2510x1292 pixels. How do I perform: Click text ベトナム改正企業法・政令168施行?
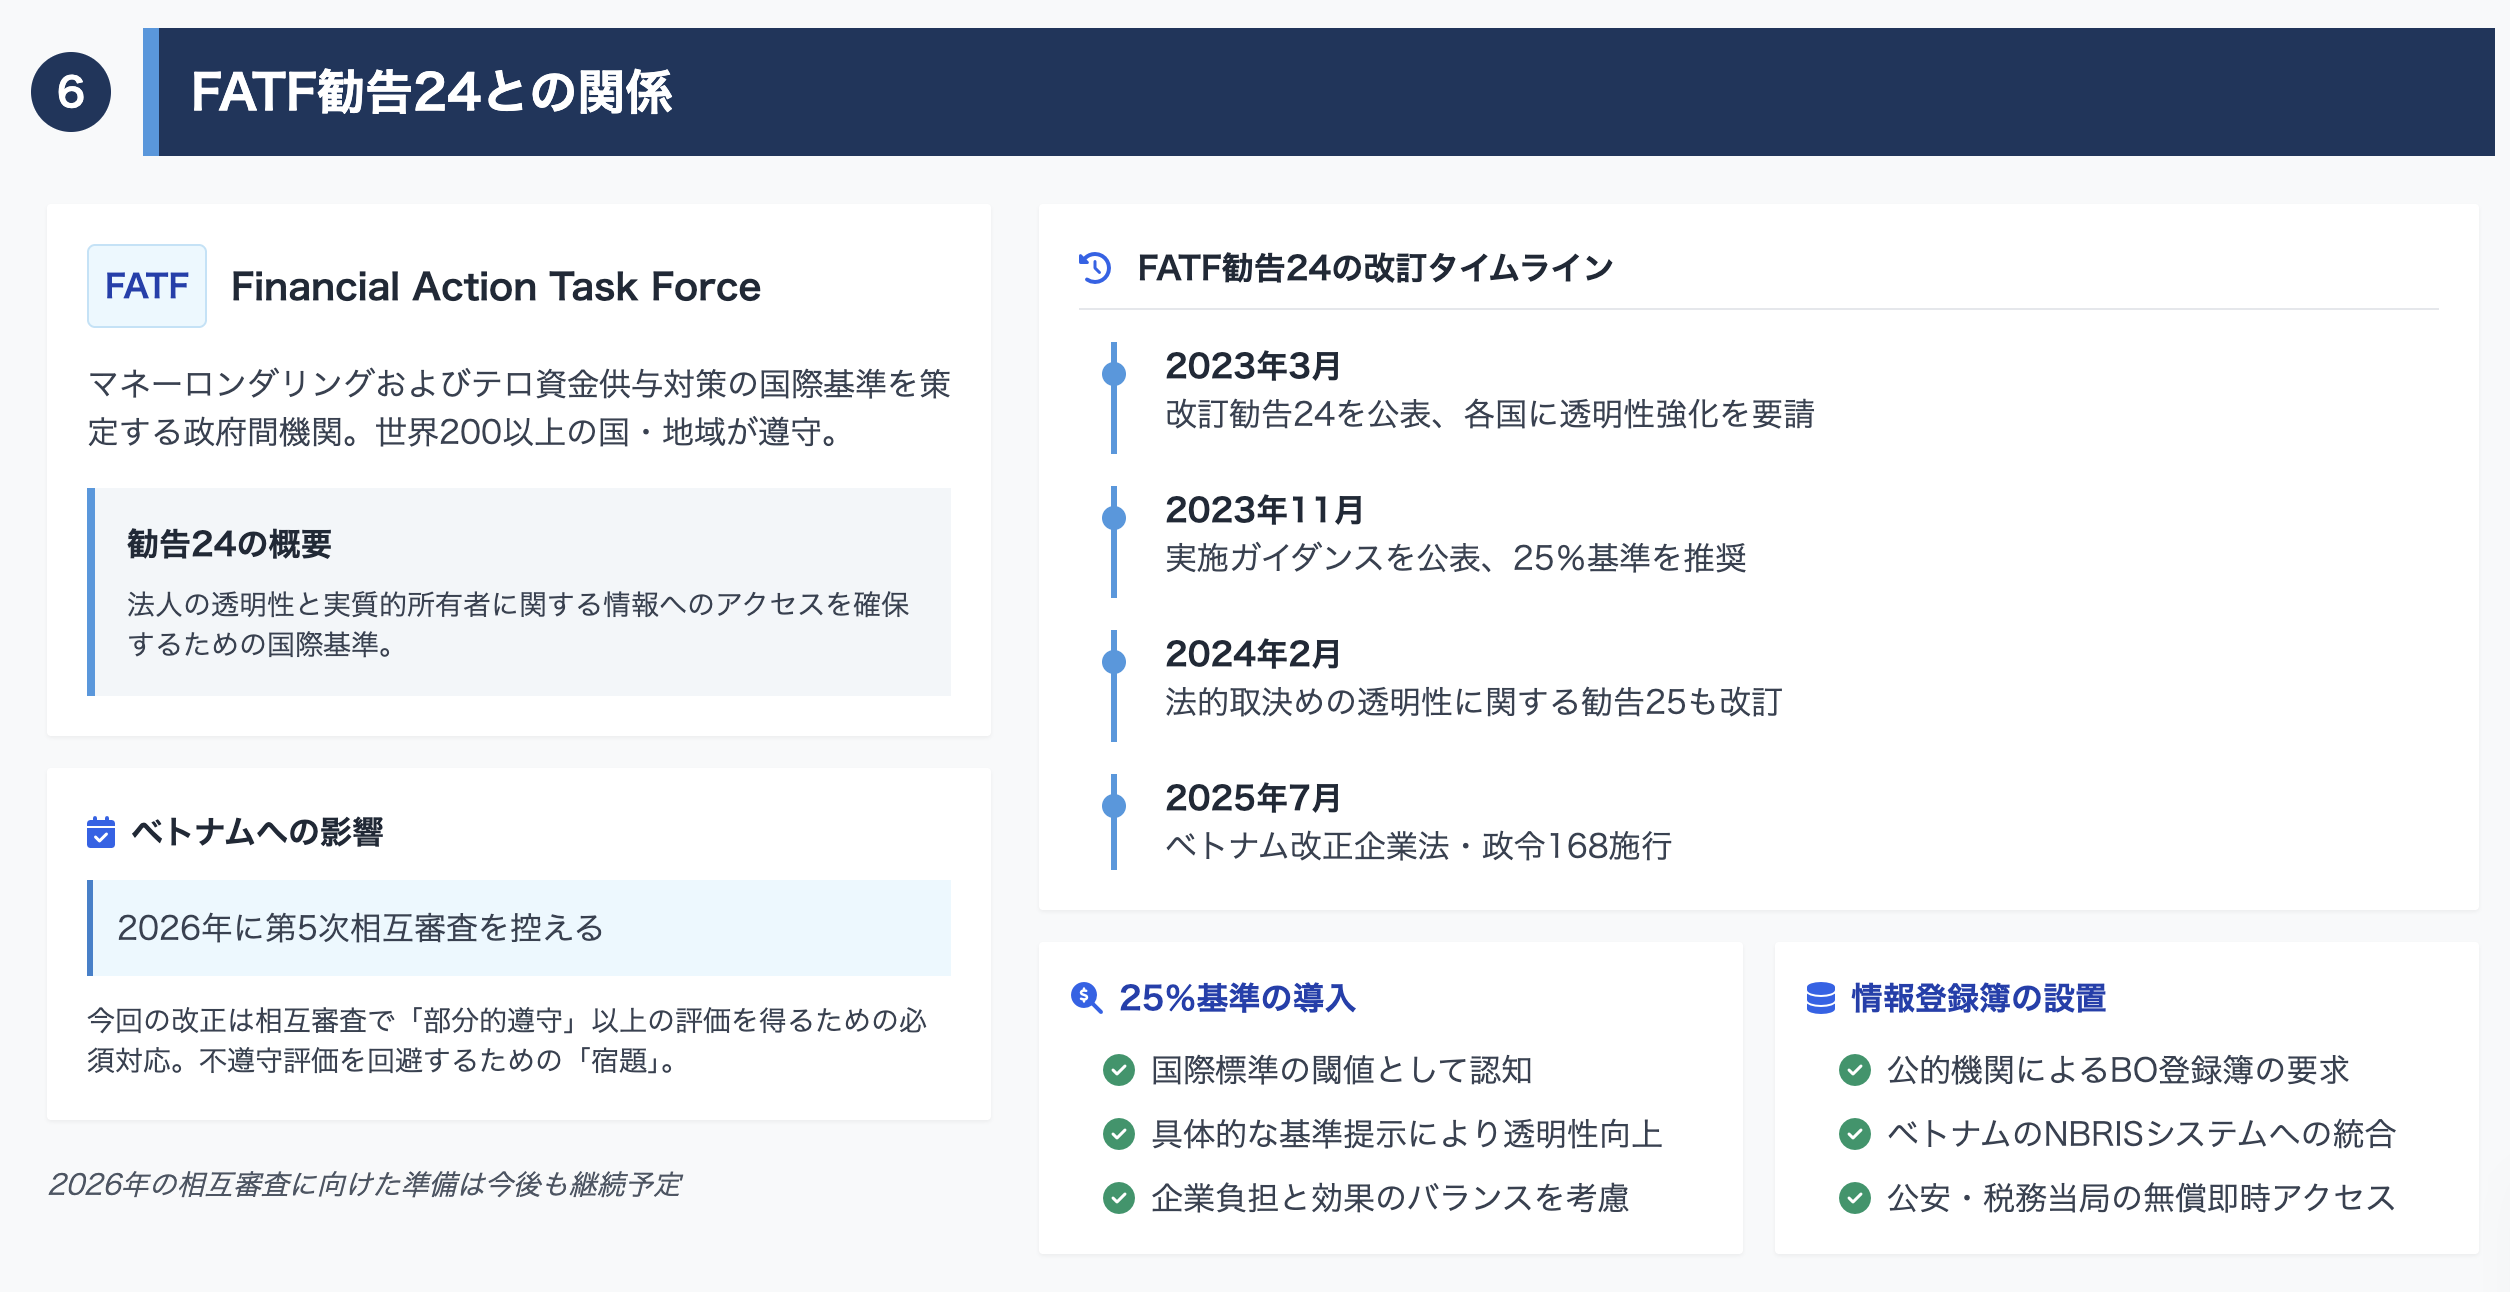pos(1419,846)
